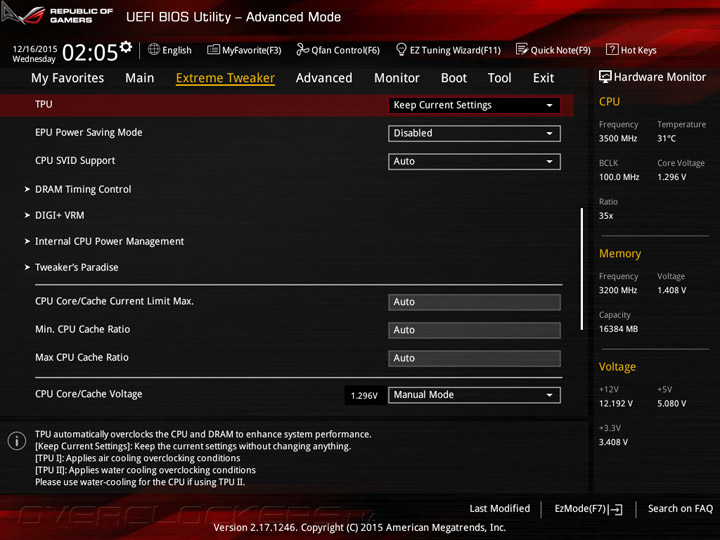Click the TPU setting label
Image resolution: width=720 pixels, height=540 pixels.
[44, 104]
